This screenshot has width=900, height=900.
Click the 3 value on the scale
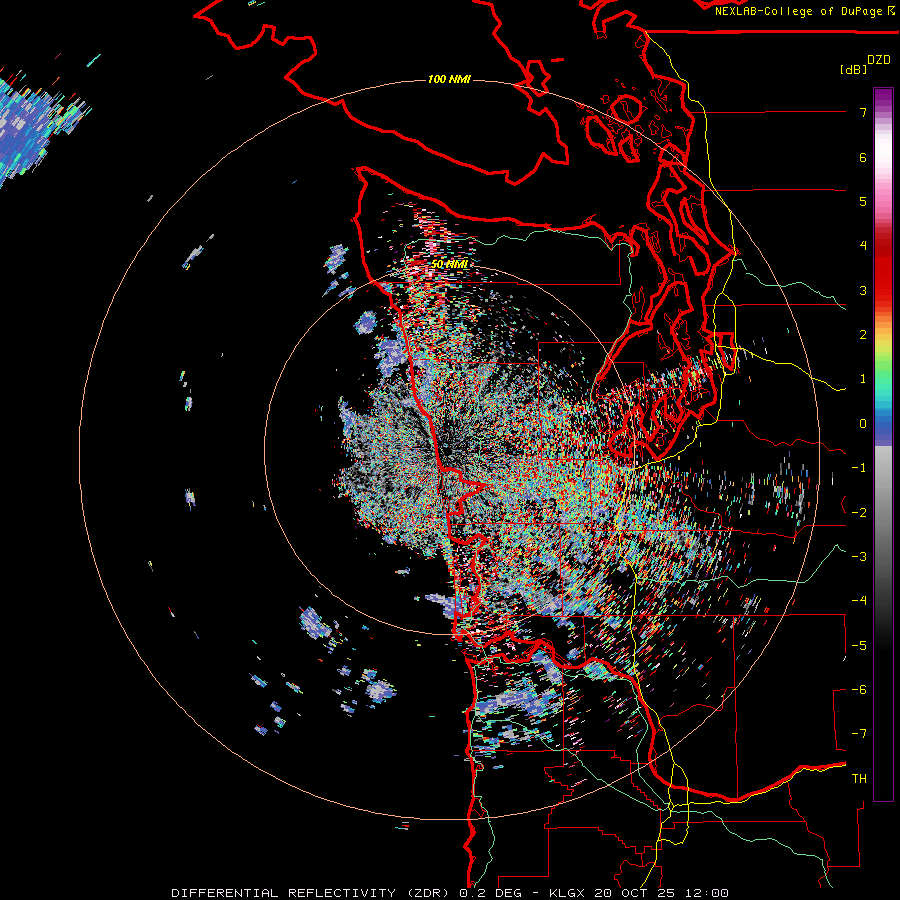[x=863, y=290]
